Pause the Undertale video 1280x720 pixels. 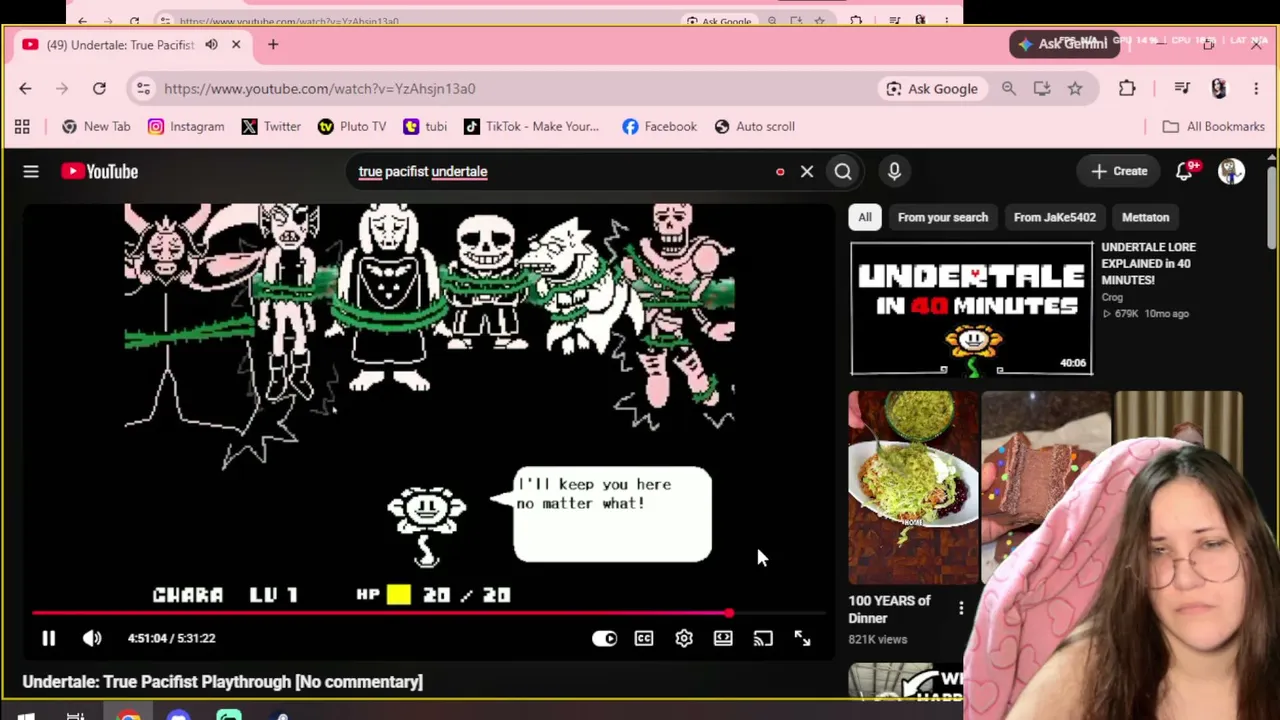click(x=48, y=638)
